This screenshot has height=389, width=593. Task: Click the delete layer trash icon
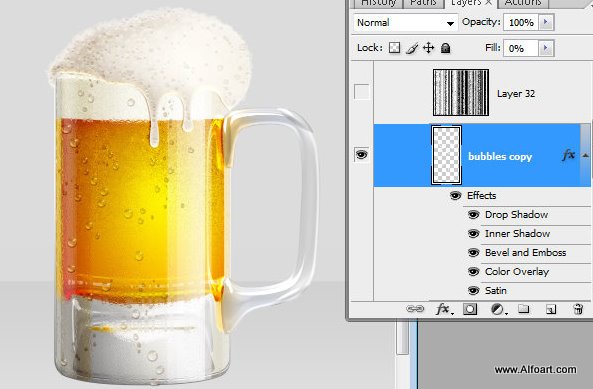pos(578,309)
